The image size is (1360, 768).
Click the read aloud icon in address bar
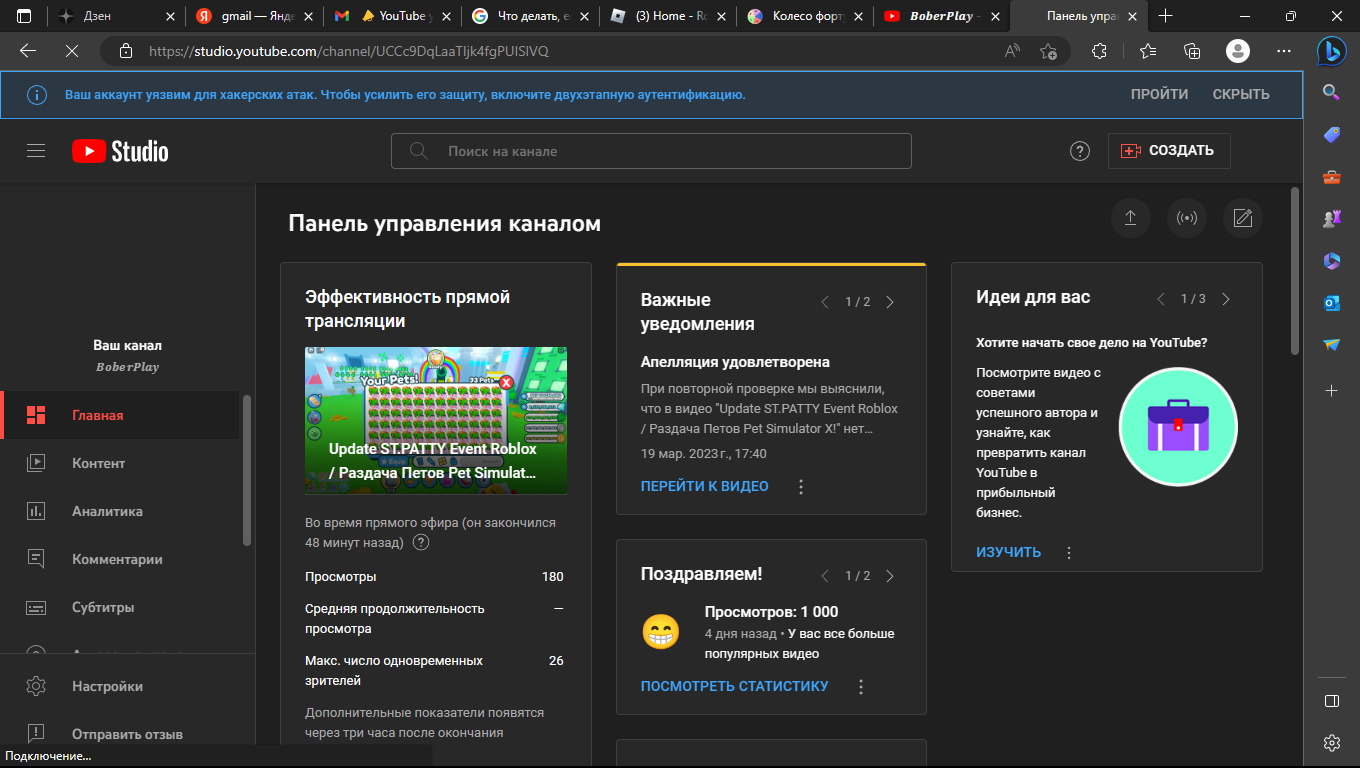click(x=1012, y=51)
